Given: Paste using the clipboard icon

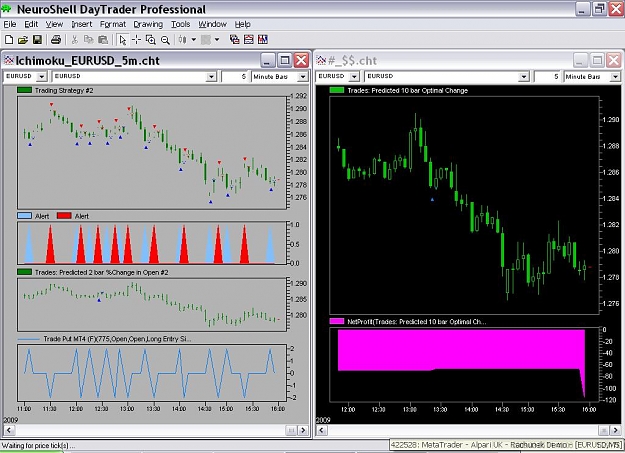Looking at the screenshot, I should [103, 39].
